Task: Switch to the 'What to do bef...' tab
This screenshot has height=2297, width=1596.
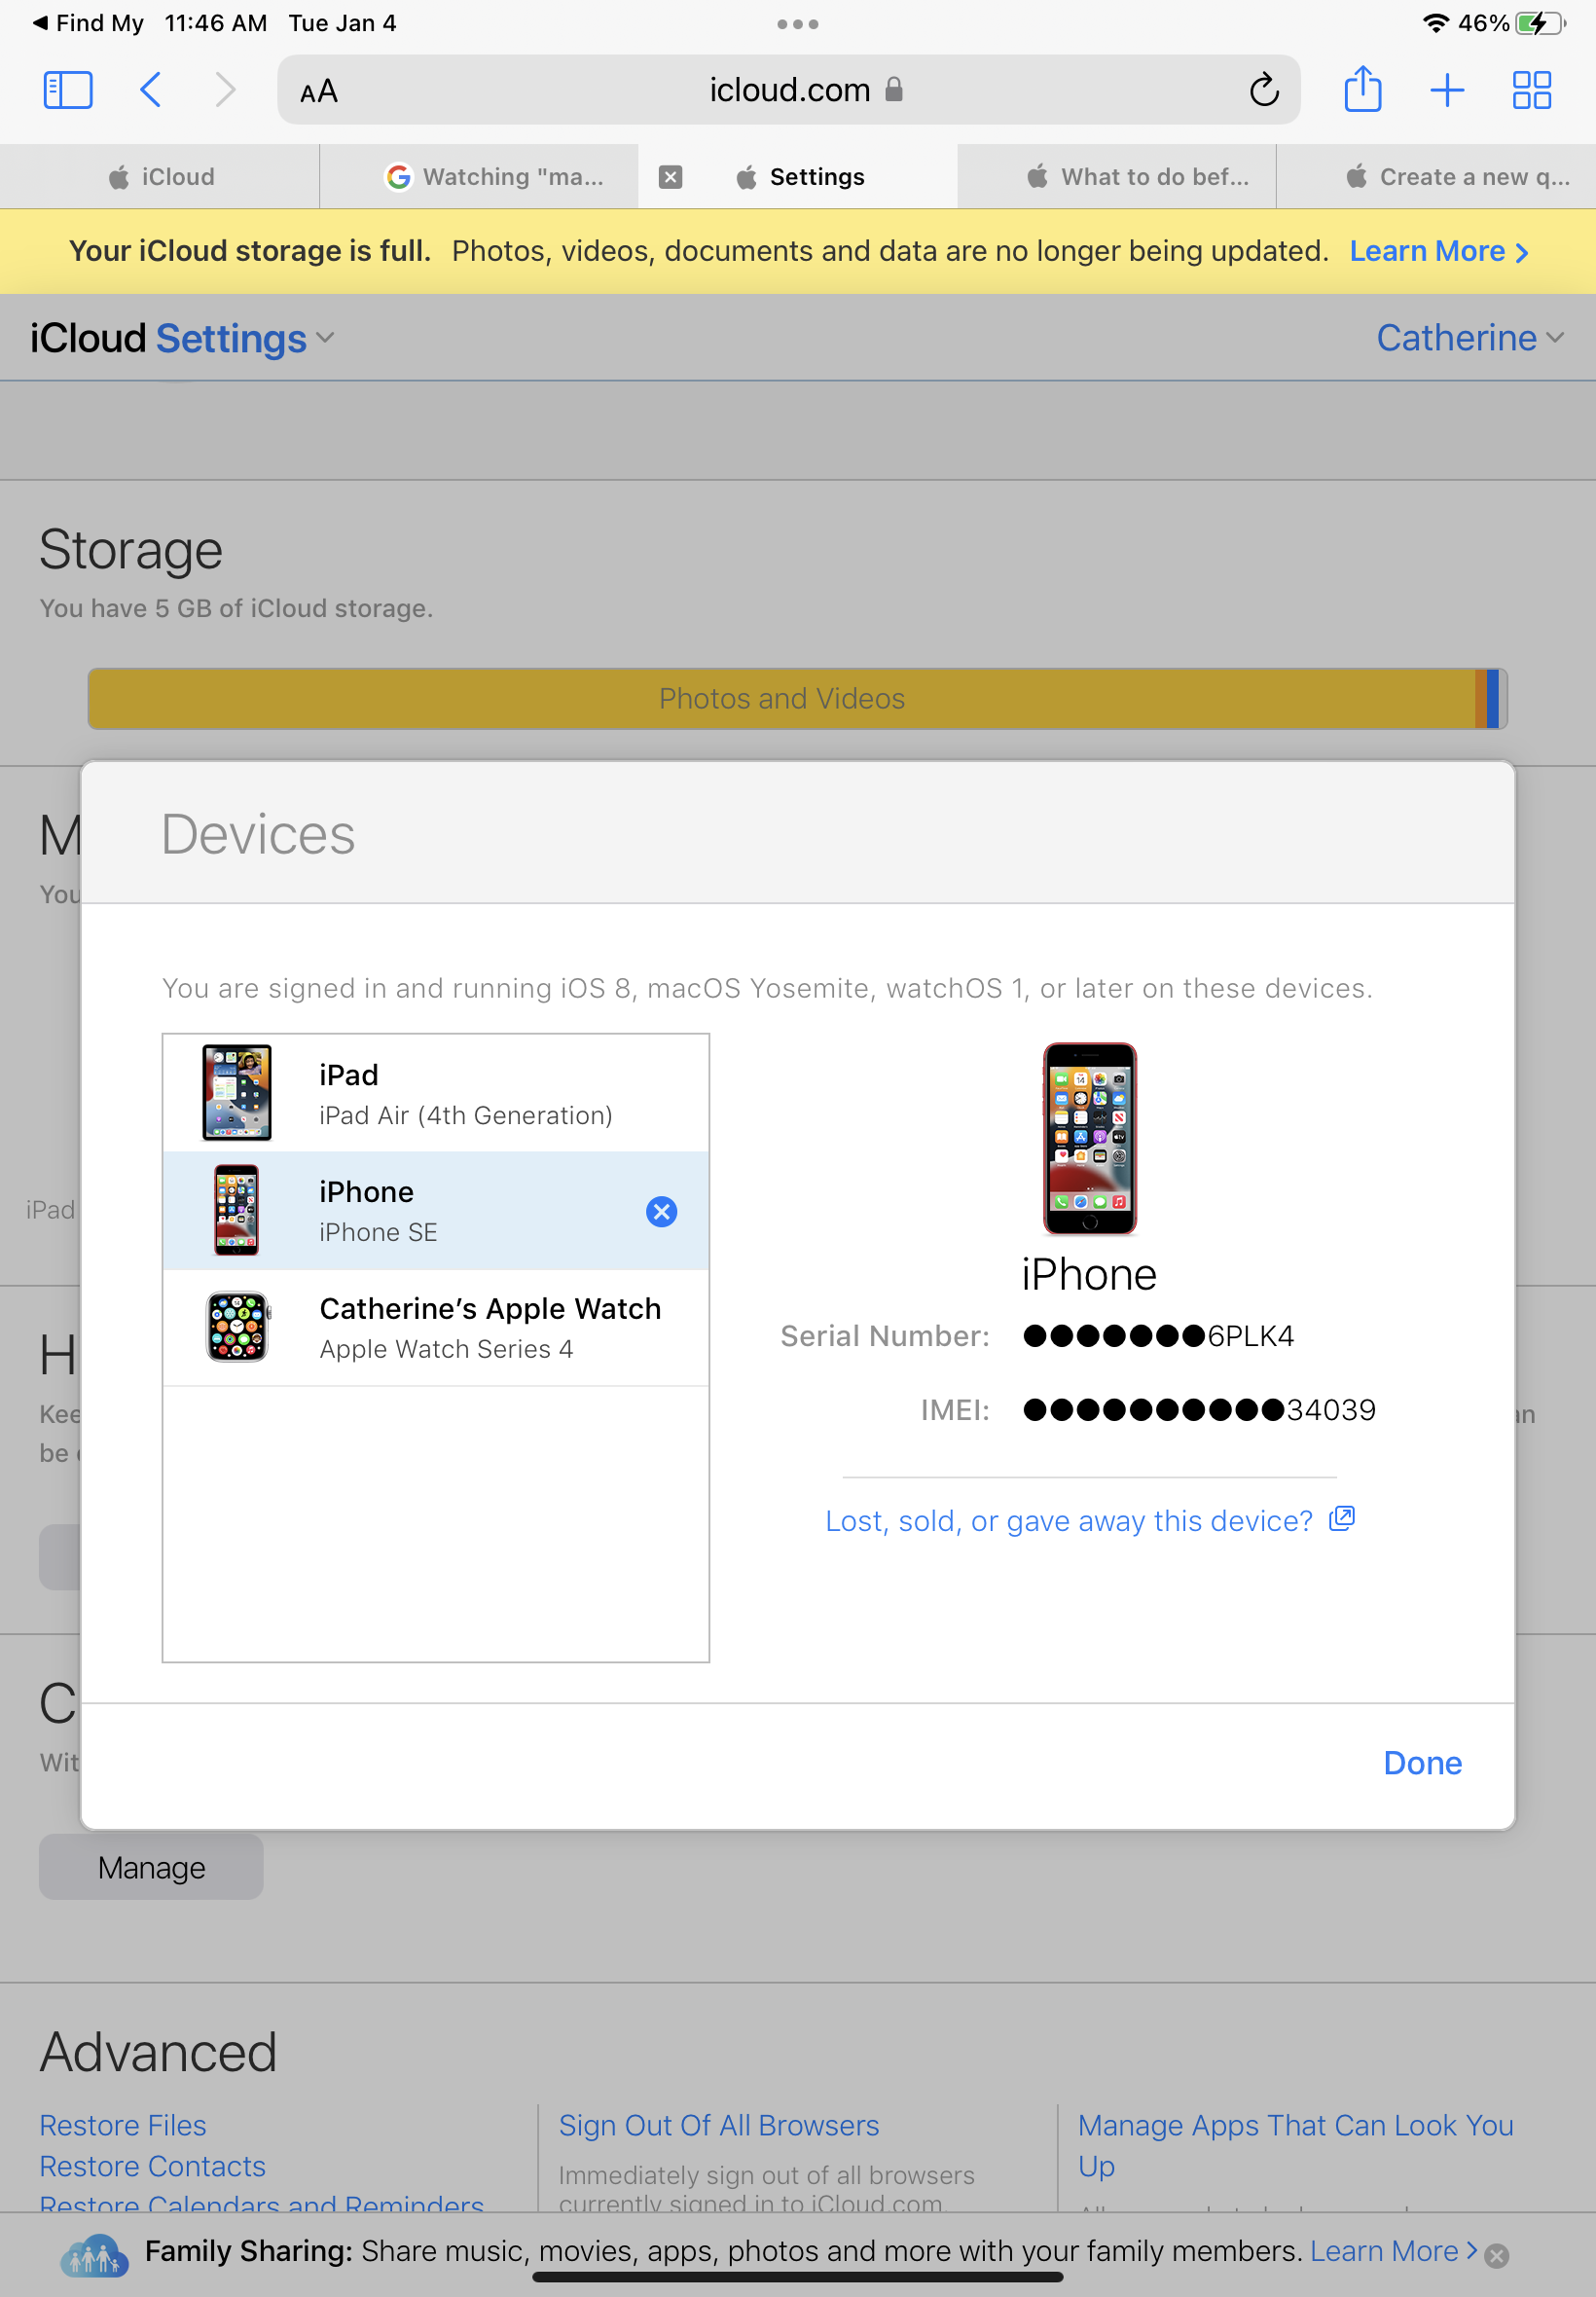Action: [1140, 176]
